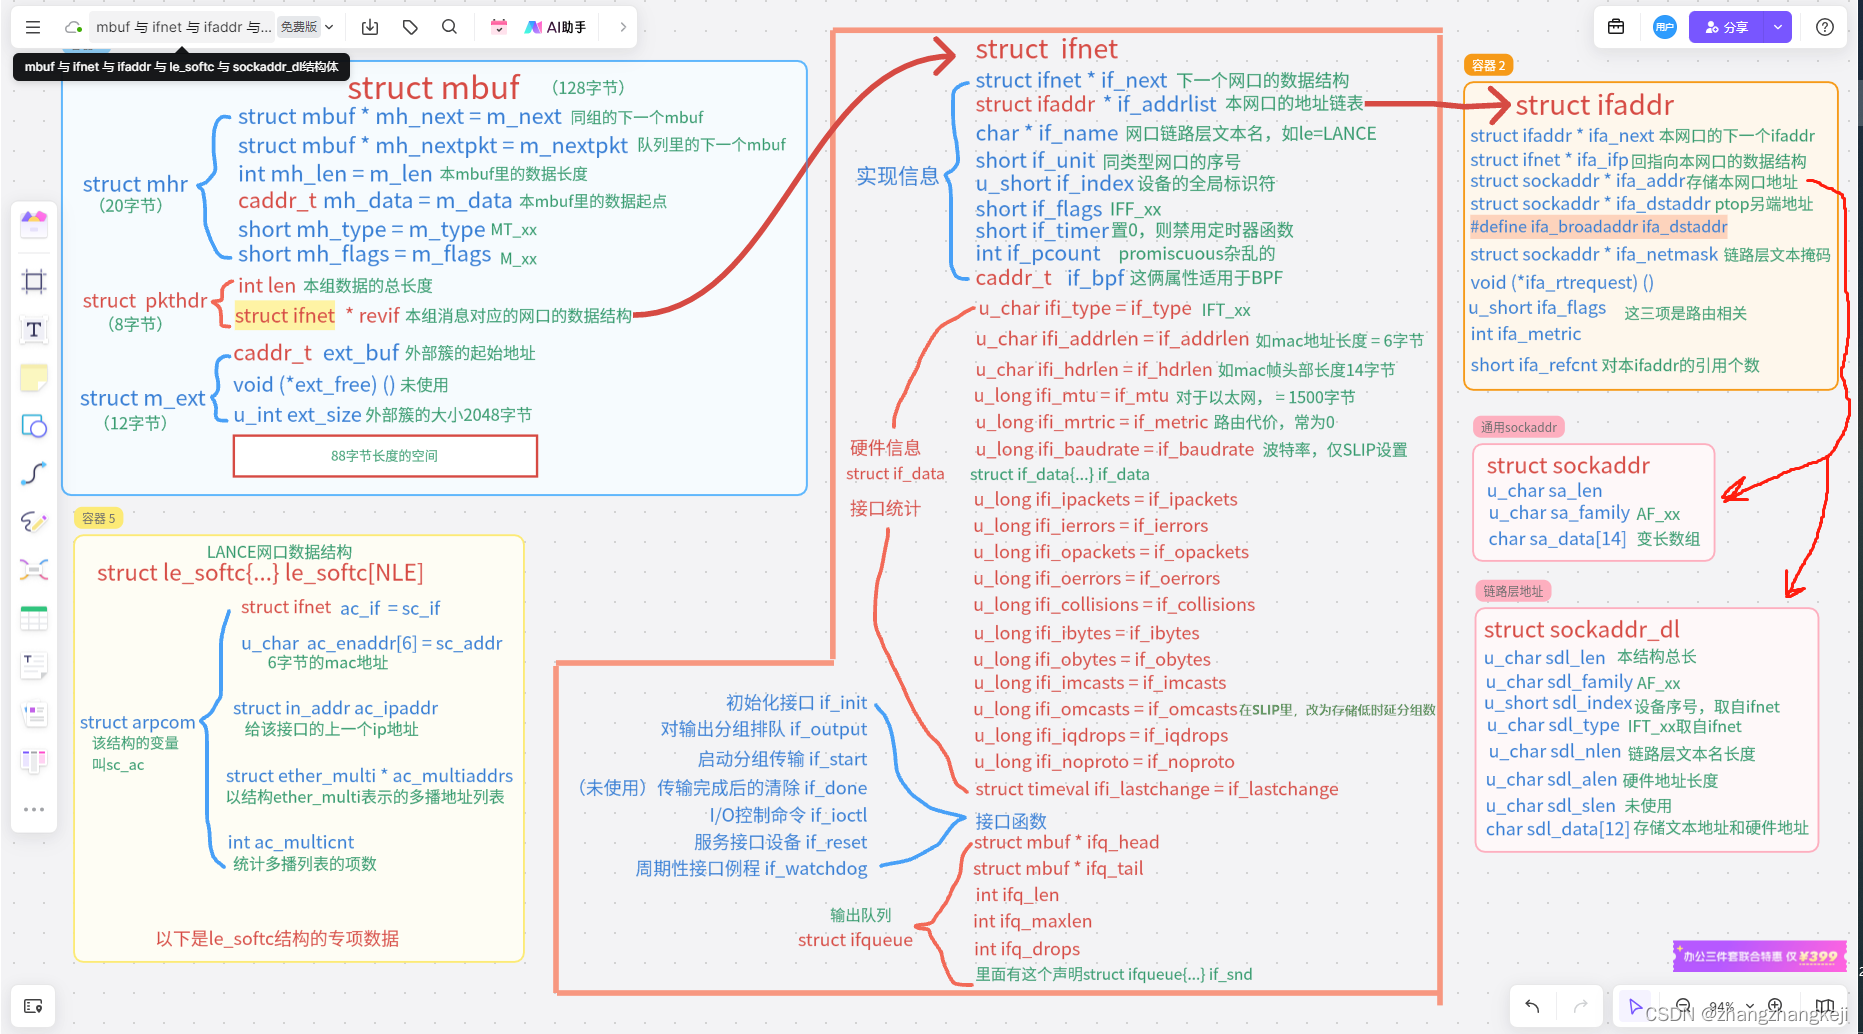Click the tag label icon
The height and width of the screenshot is (1034, 1863).
point(410,27)
